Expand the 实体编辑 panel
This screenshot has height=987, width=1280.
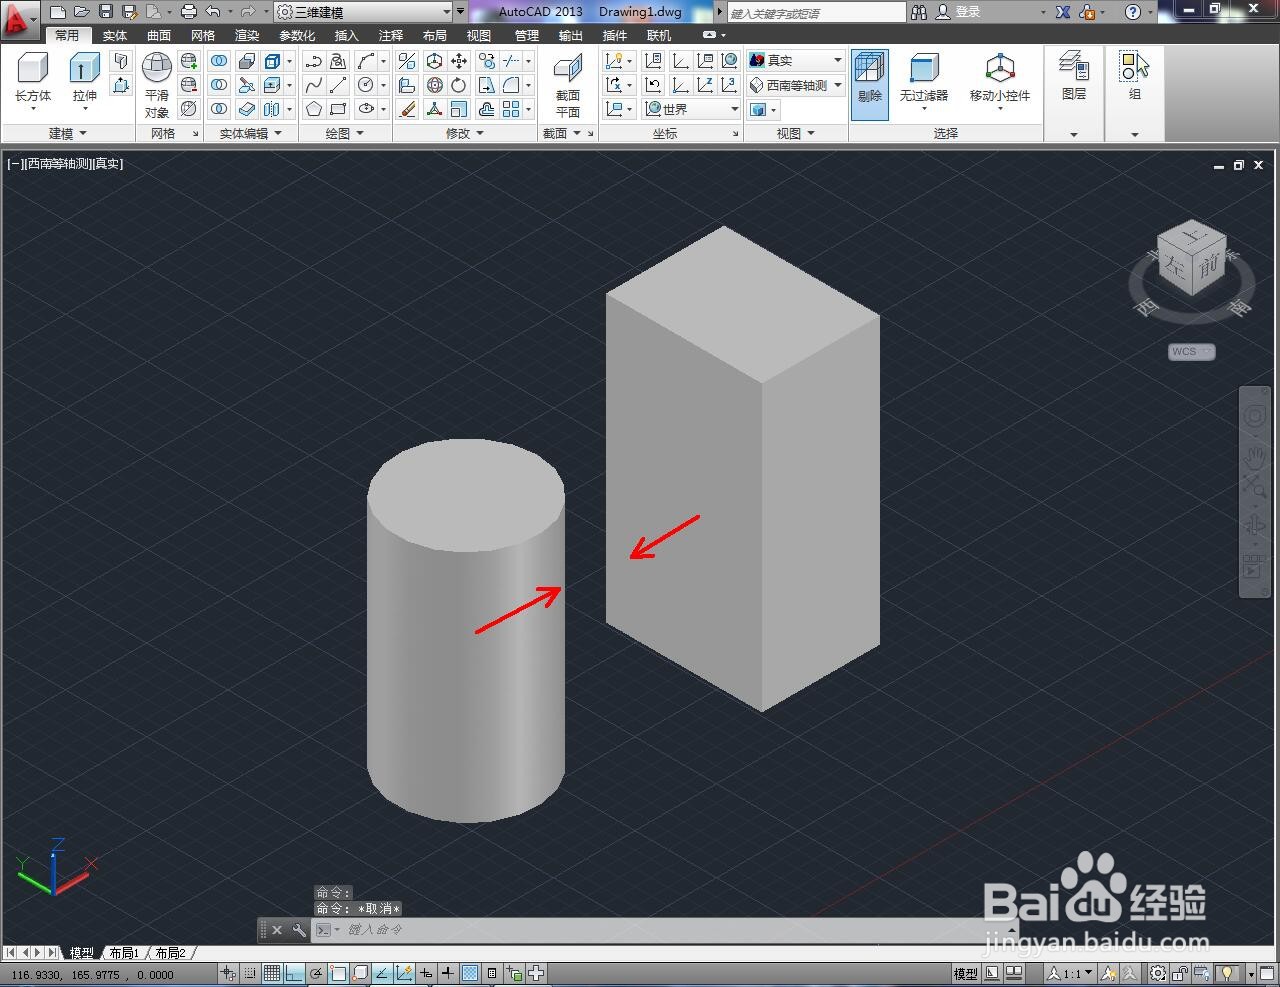251,133
